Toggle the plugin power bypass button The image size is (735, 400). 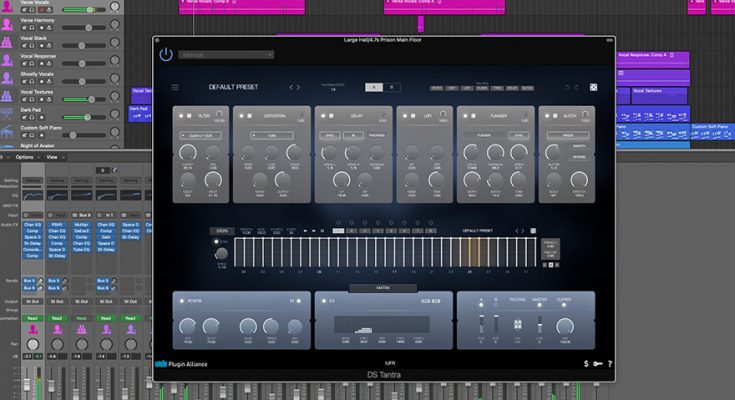[165, 55]
